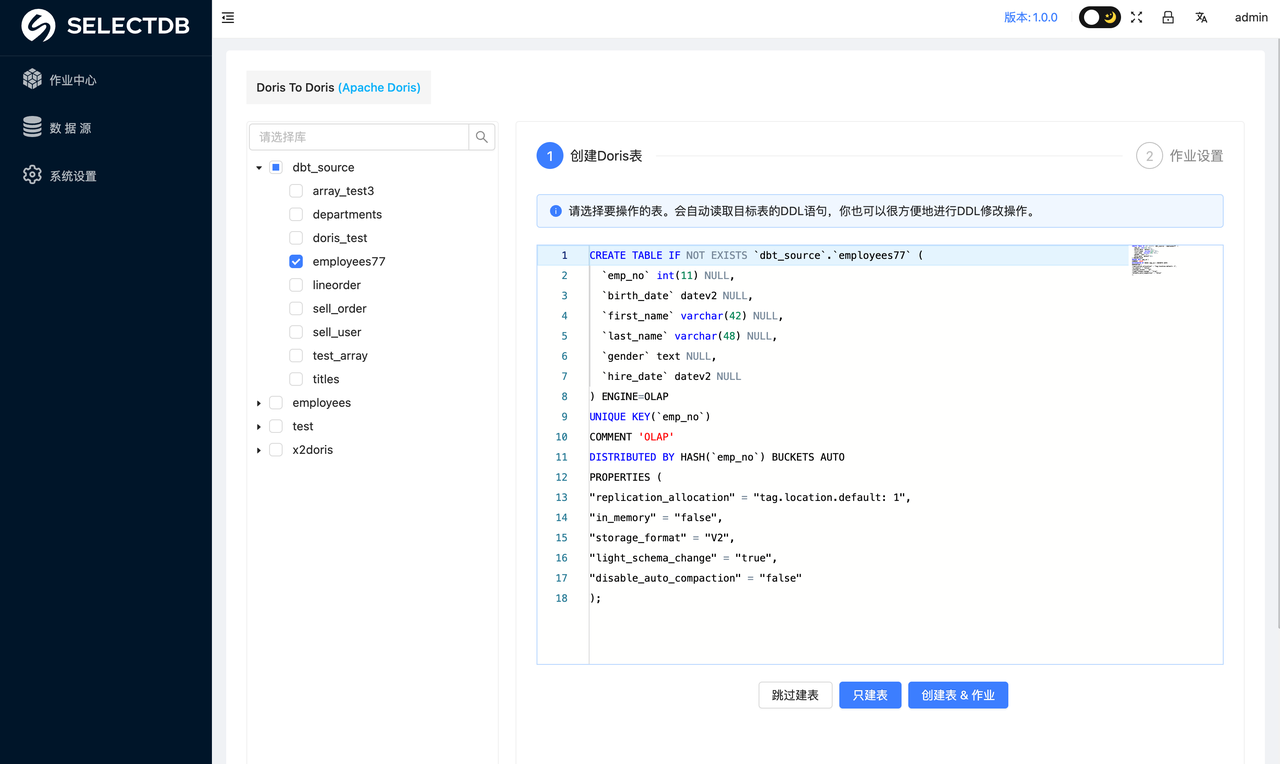This screenshot has height=764, width=1280.
Task: Expand the employees database node
Action: pos(259,403)
